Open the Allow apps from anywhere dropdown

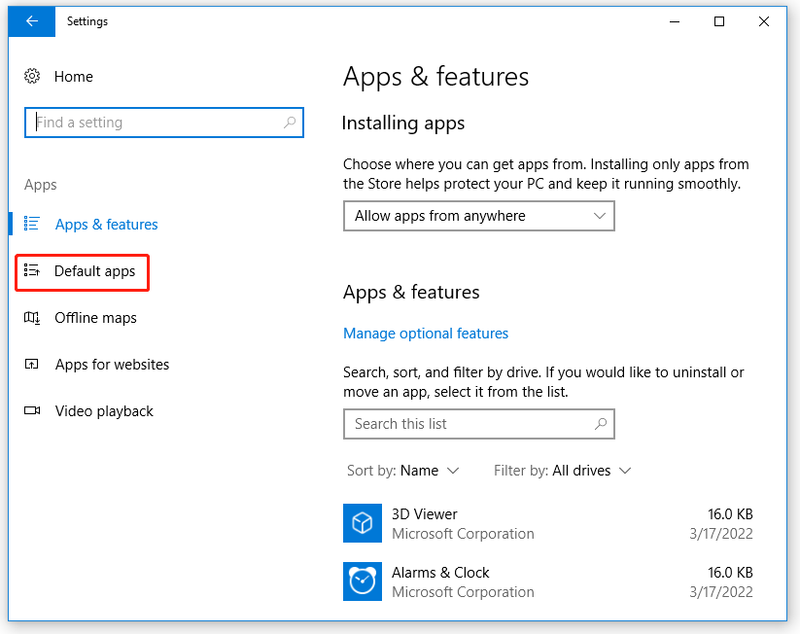pyautogui.click(x=479, y=216)
